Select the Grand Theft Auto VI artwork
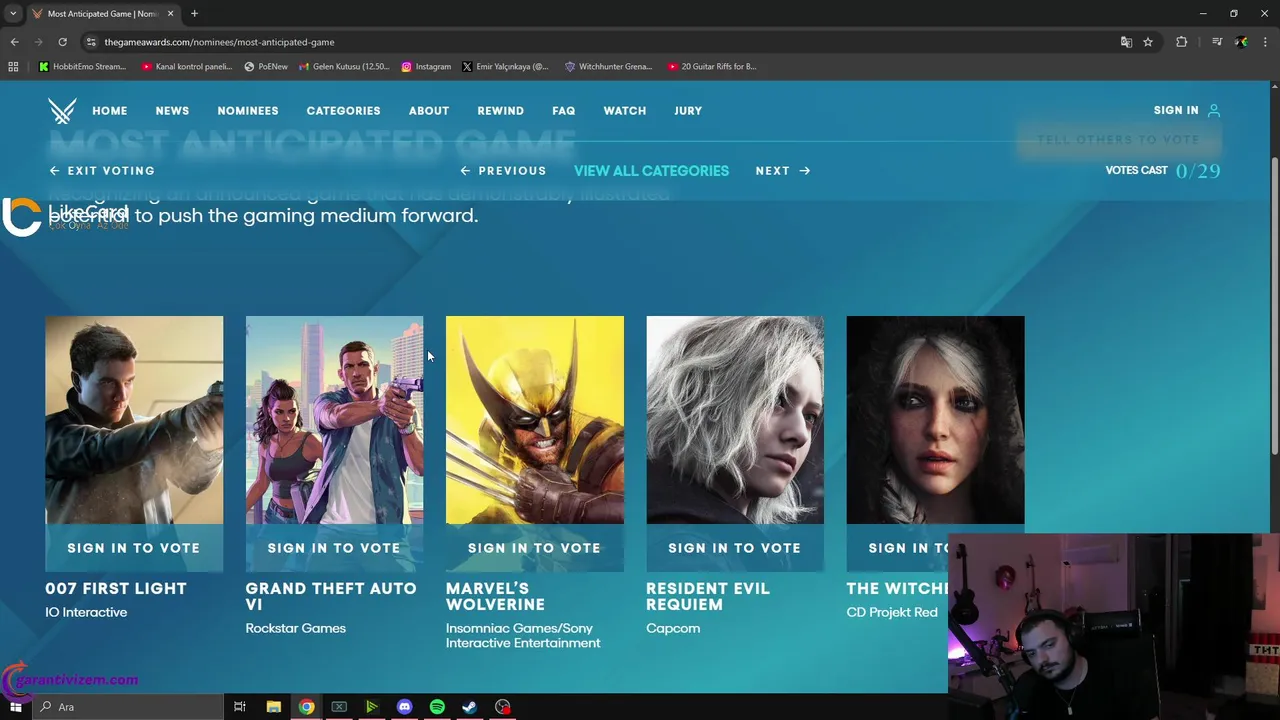This screenshot has height=720, width=1280. pos(334,420)
